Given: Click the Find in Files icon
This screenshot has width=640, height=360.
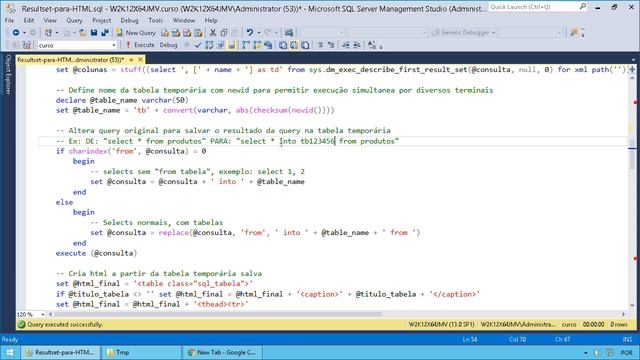Looking at the screenshot, I should pos(574,33).
